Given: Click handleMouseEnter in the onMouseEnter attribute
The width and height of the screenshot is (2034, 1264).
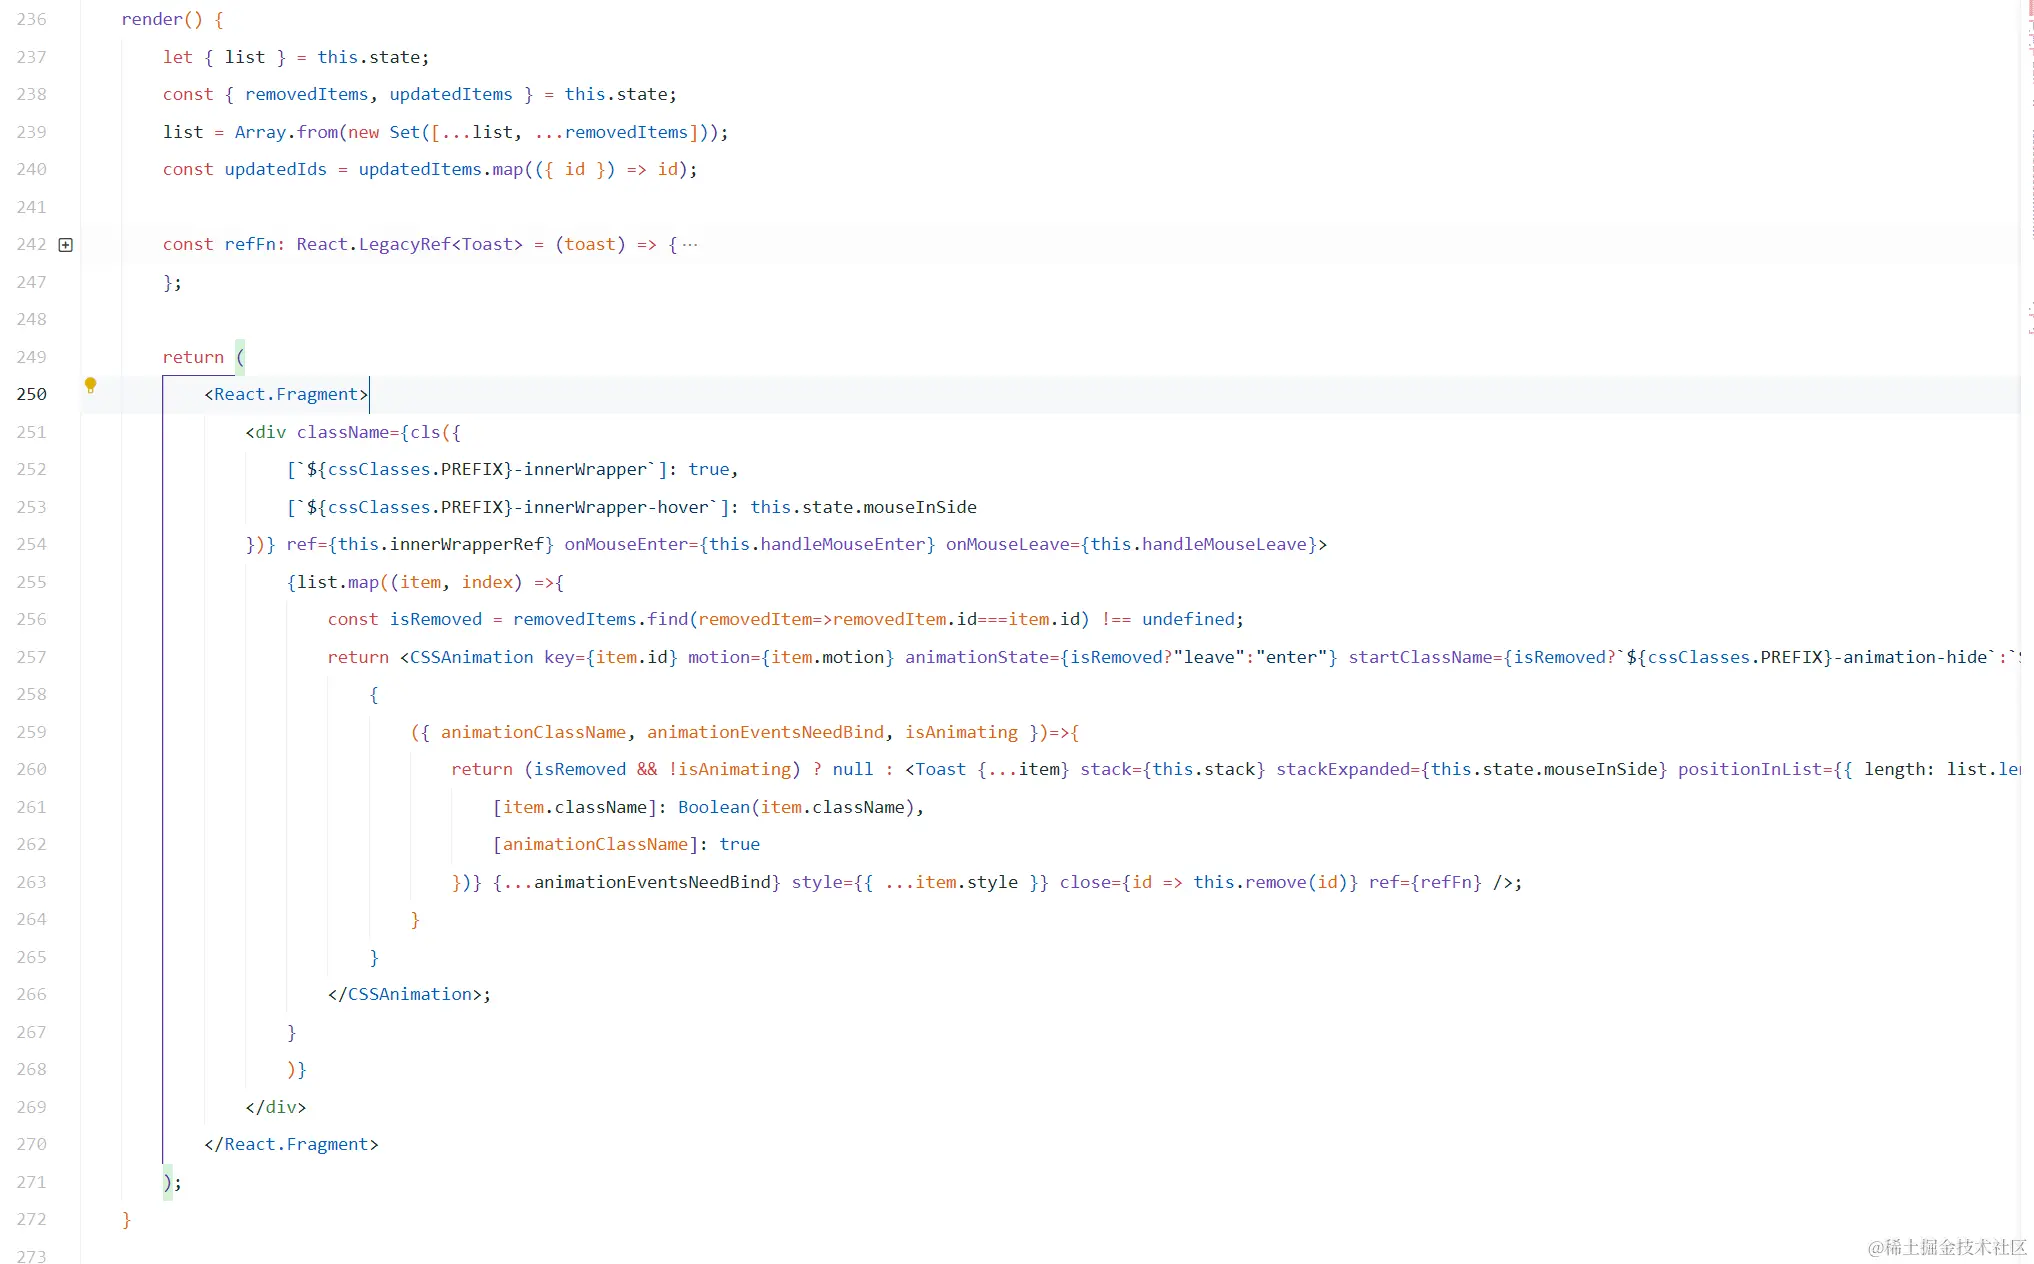Looking at the screenshot, I should click(x=842, y=544).
